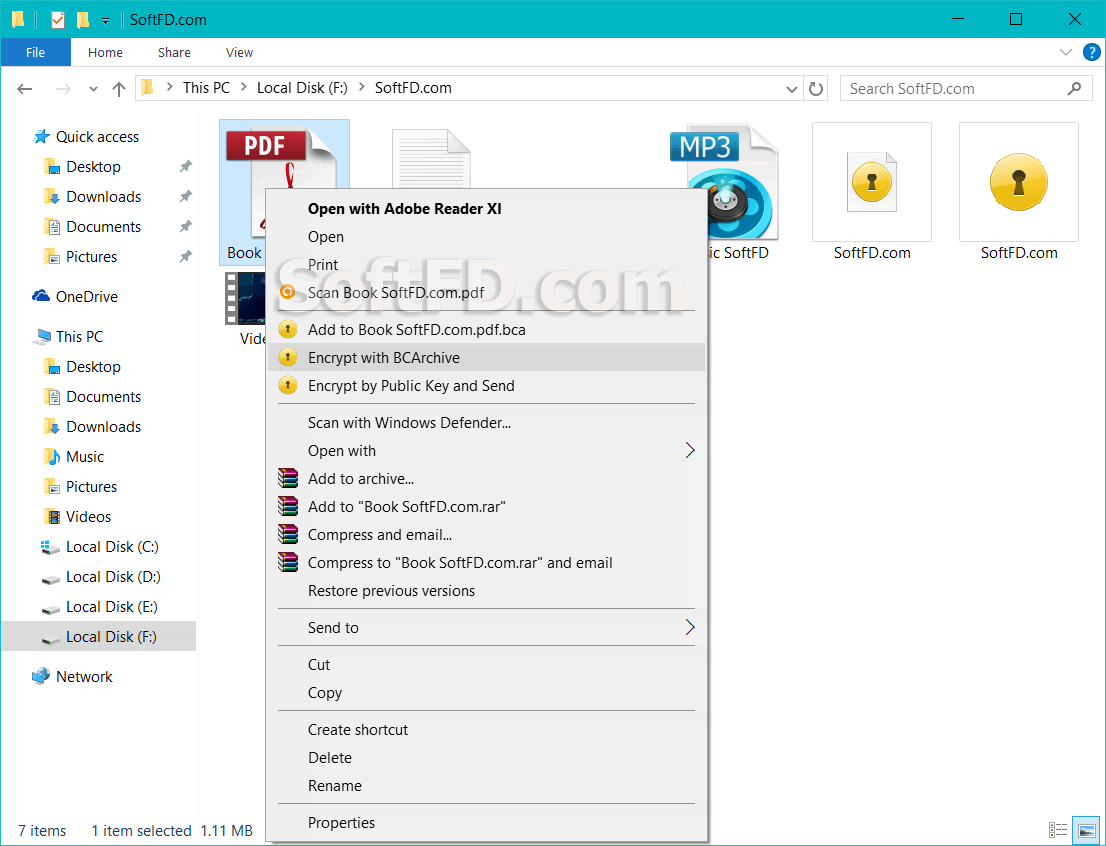Click the orange scan icon beside Scan Book

click(x=287, y=292)
